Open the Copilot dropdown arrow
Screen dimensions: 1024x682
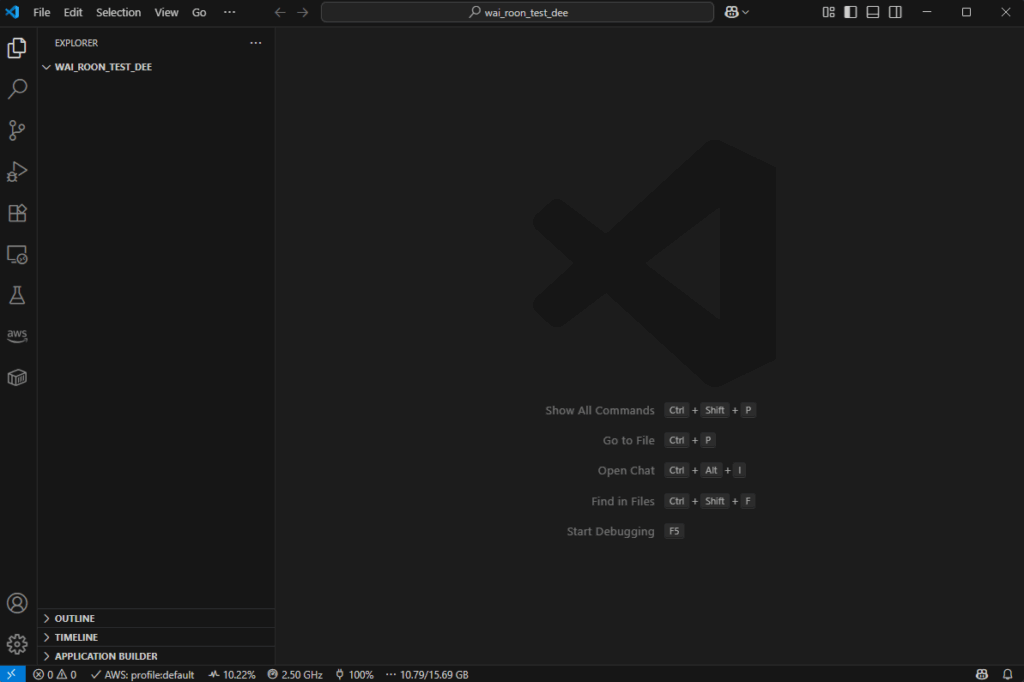746,12
